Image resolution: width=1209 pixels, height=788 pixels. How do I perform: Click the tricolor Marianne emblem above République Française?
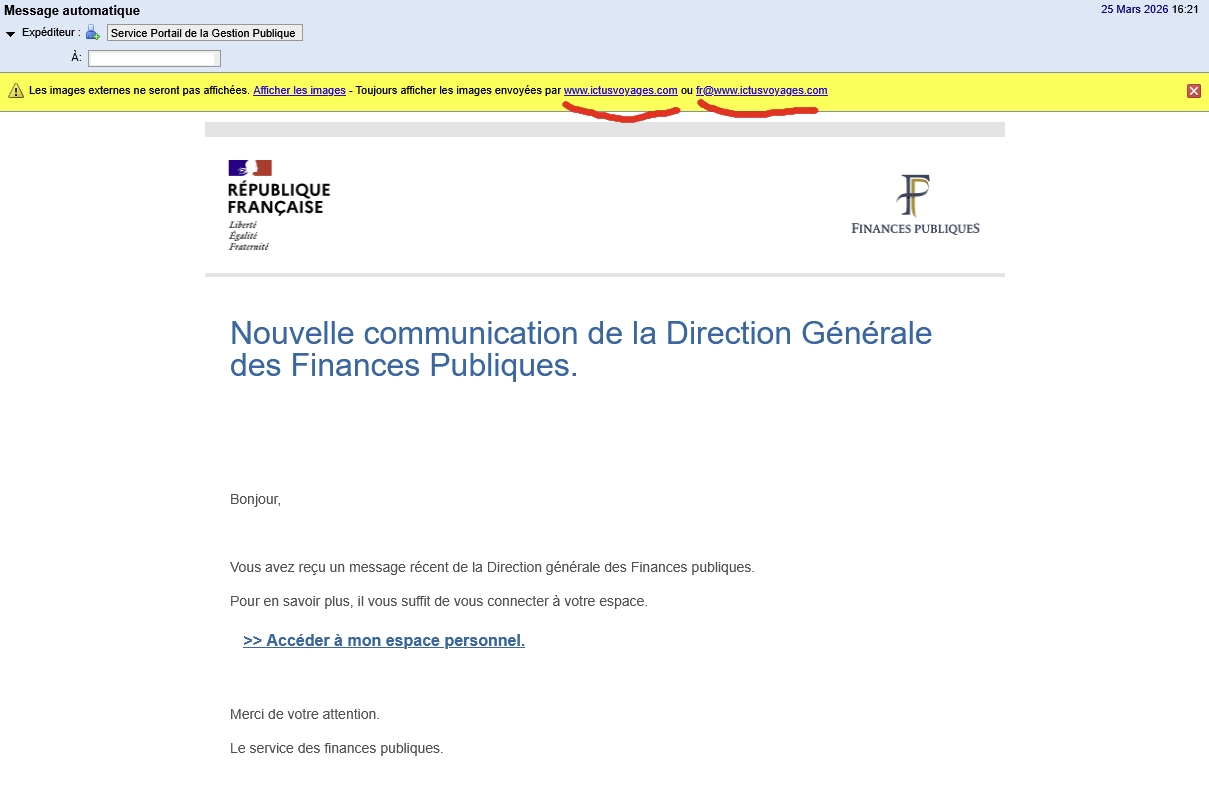click(252, 168)
